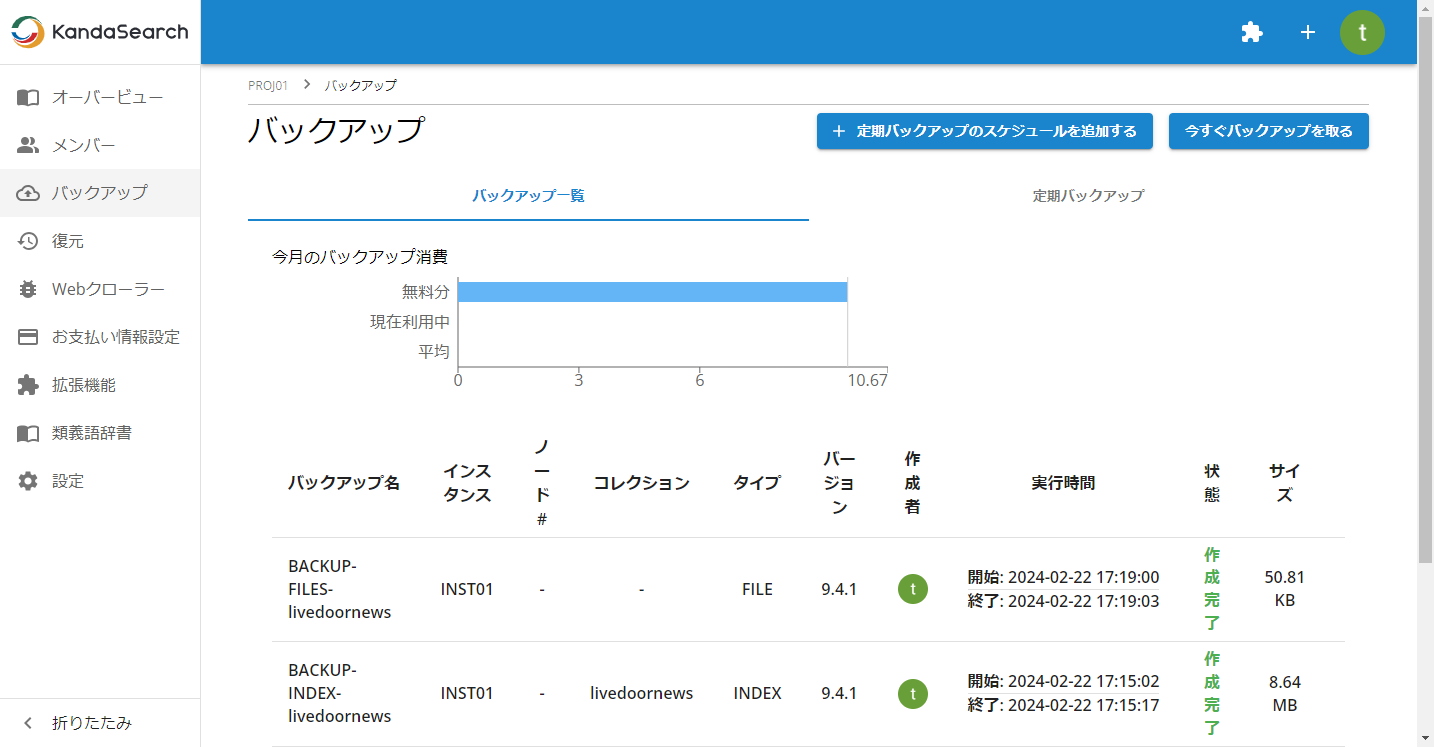Viewport: 1434px width, 747px height.
Task: Click 現在利用中 chart label
Action: click(x=410, y=322)
